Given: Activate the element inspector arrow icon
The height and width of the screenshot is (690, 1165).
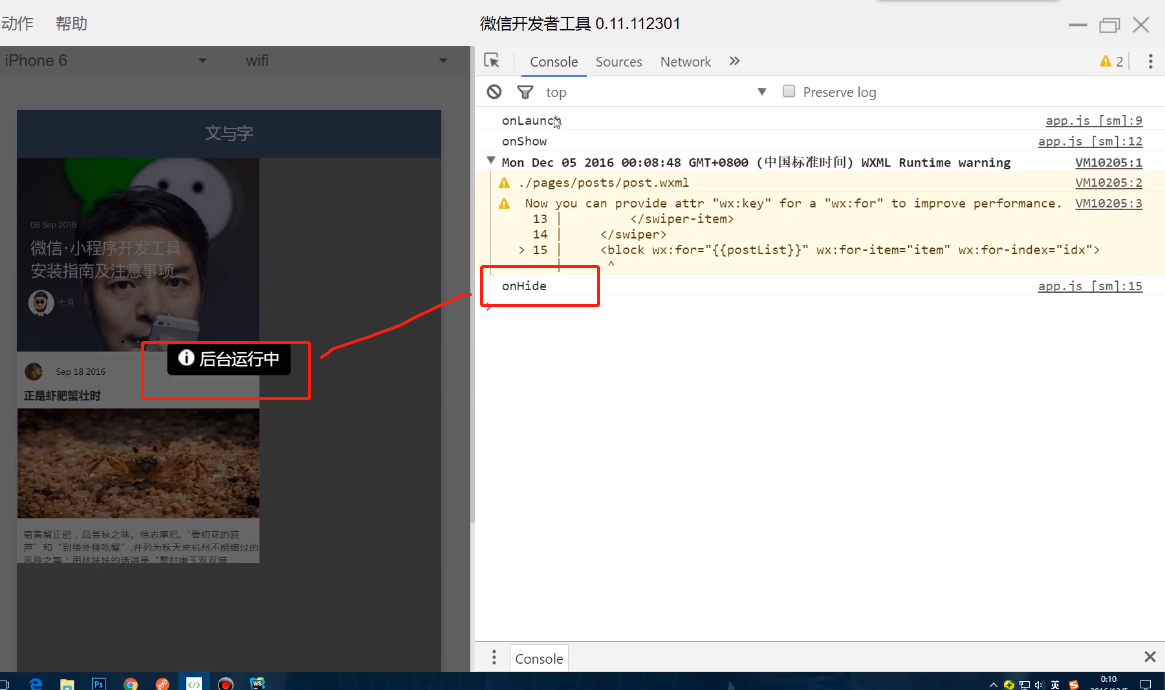Looking at the screenshot, I should tap(492, 61).
